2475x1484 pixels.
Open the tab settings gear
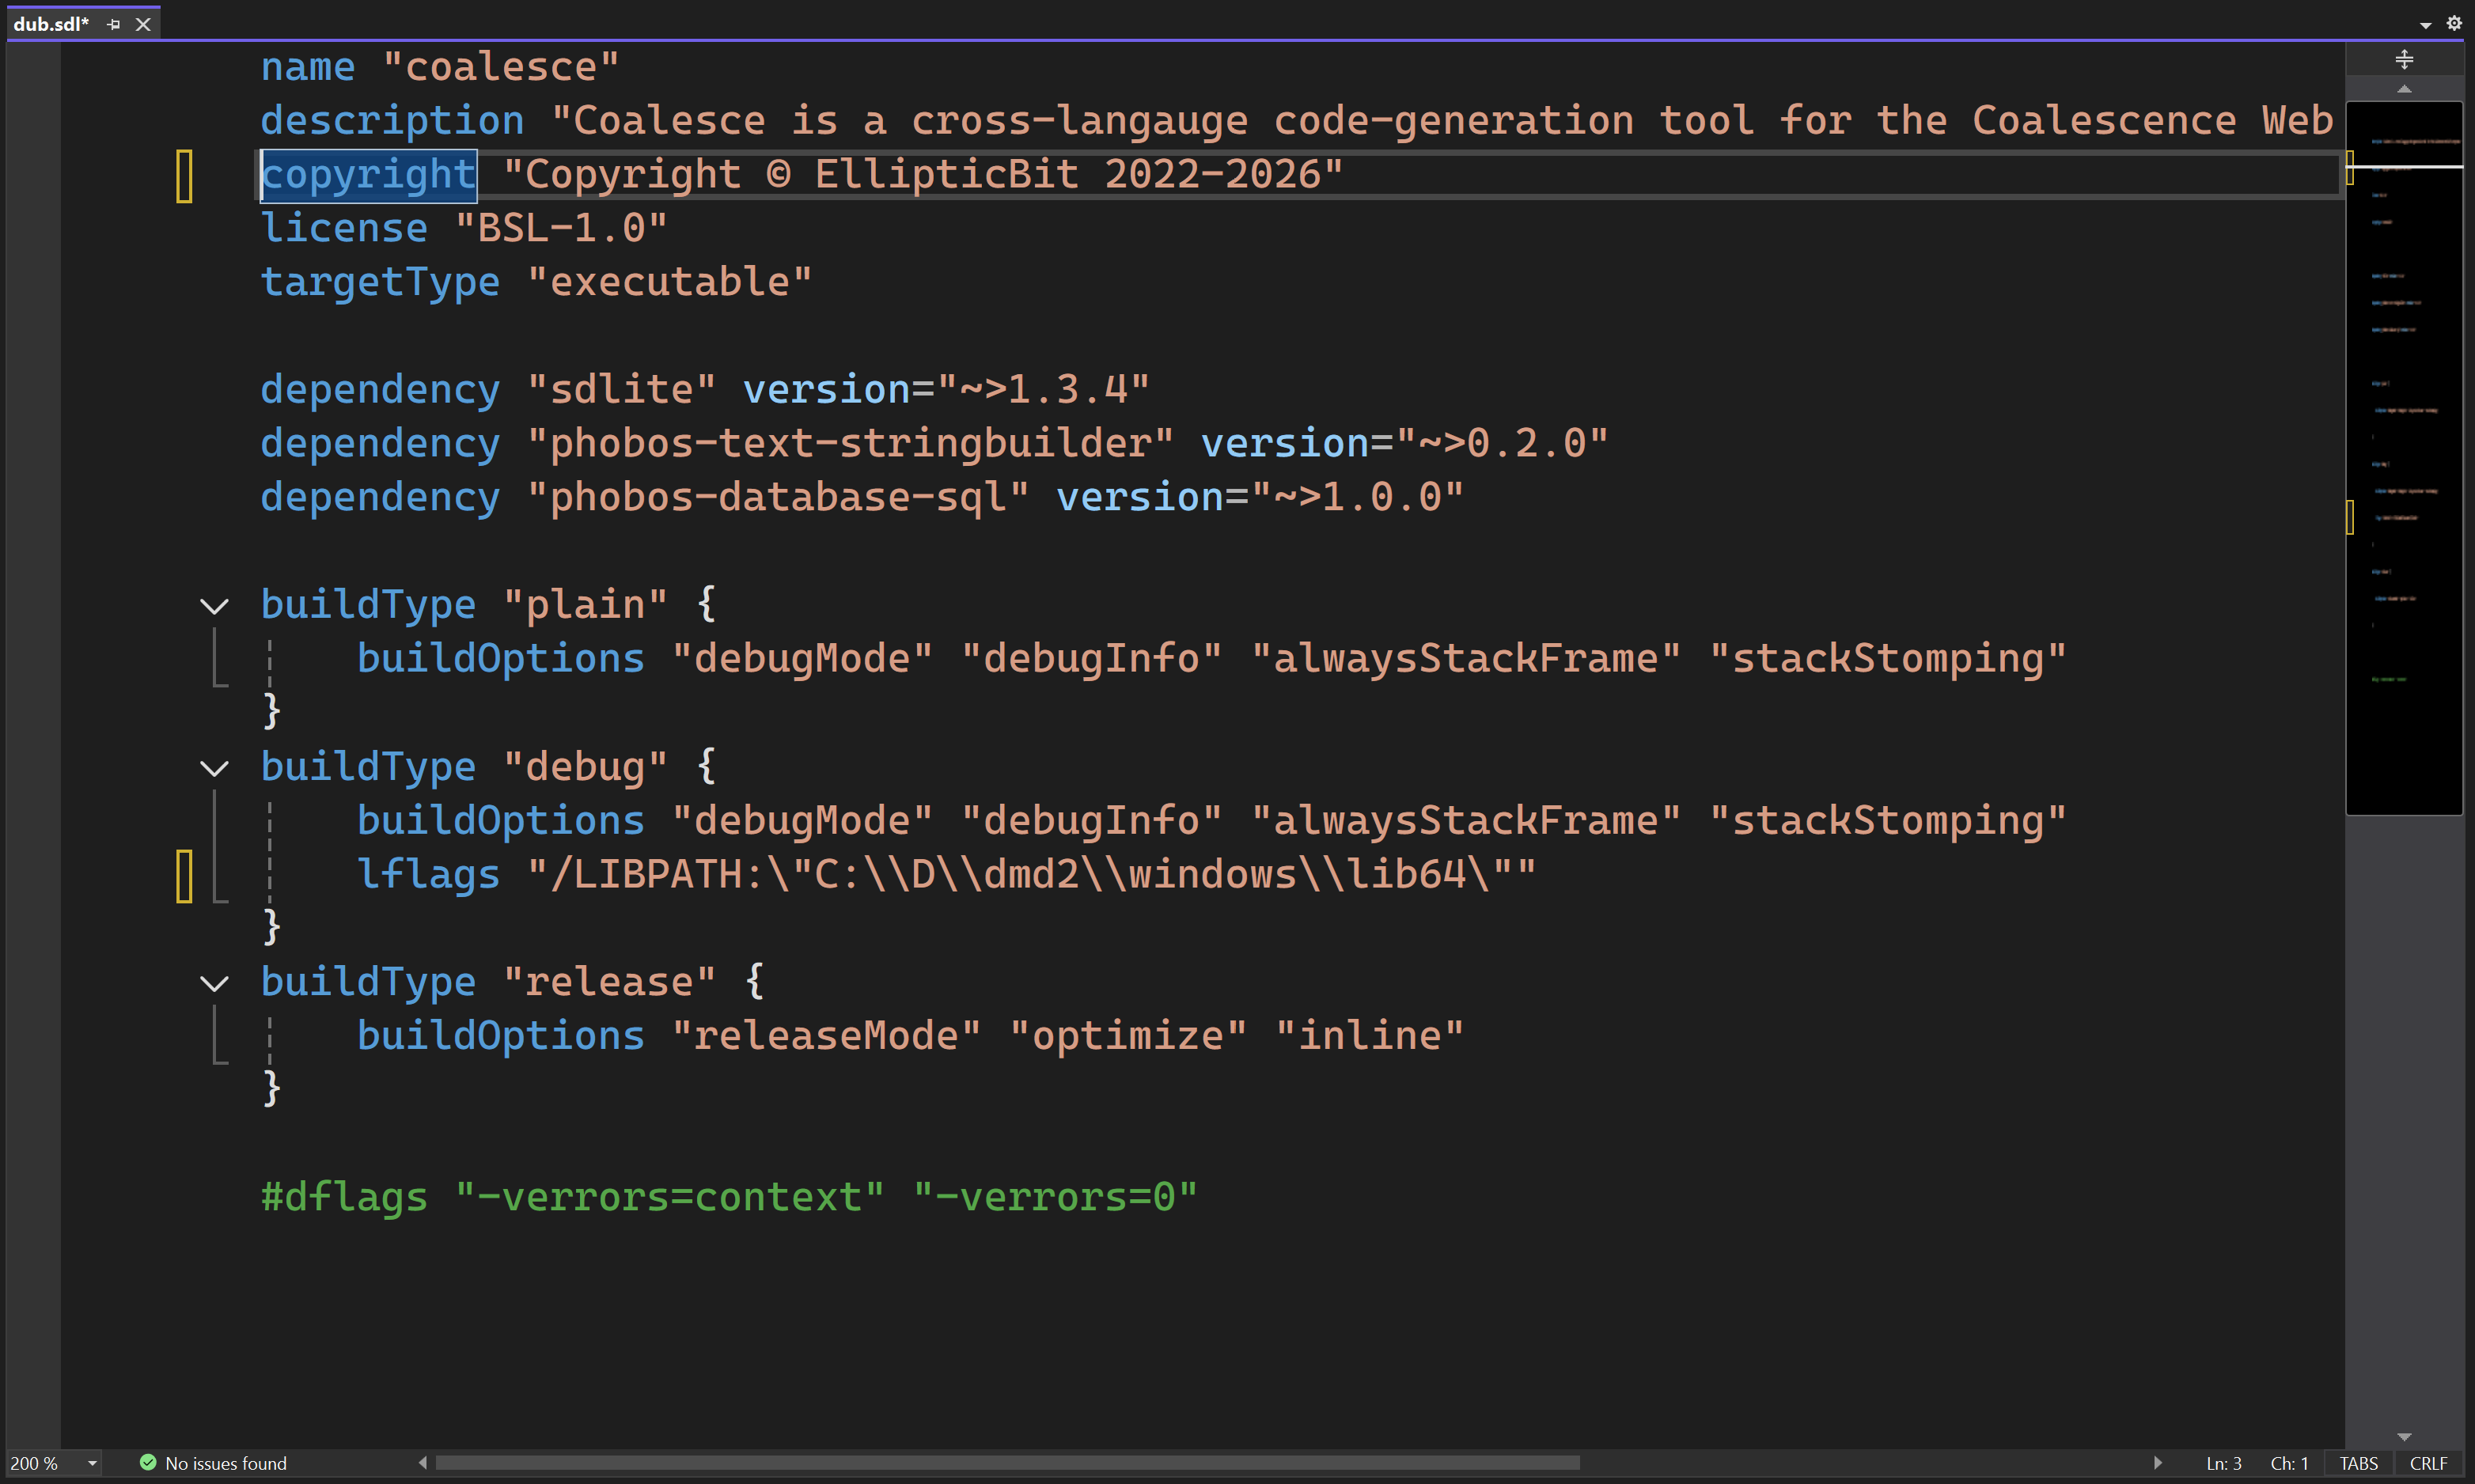[2454, 23]
